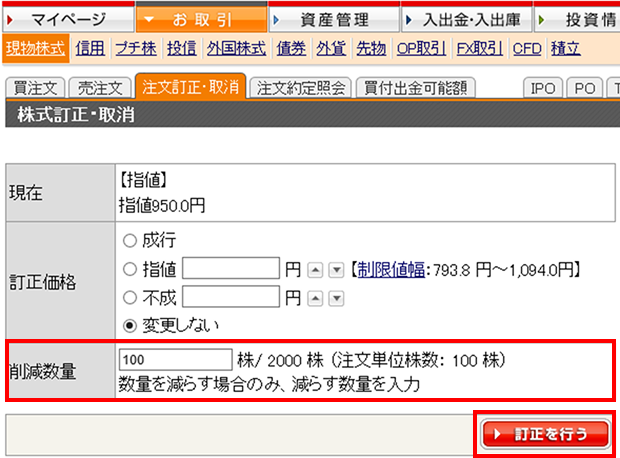Click the 指値 price input field
The height and width of the screenshot is (458, 620).
coord(231,269)
